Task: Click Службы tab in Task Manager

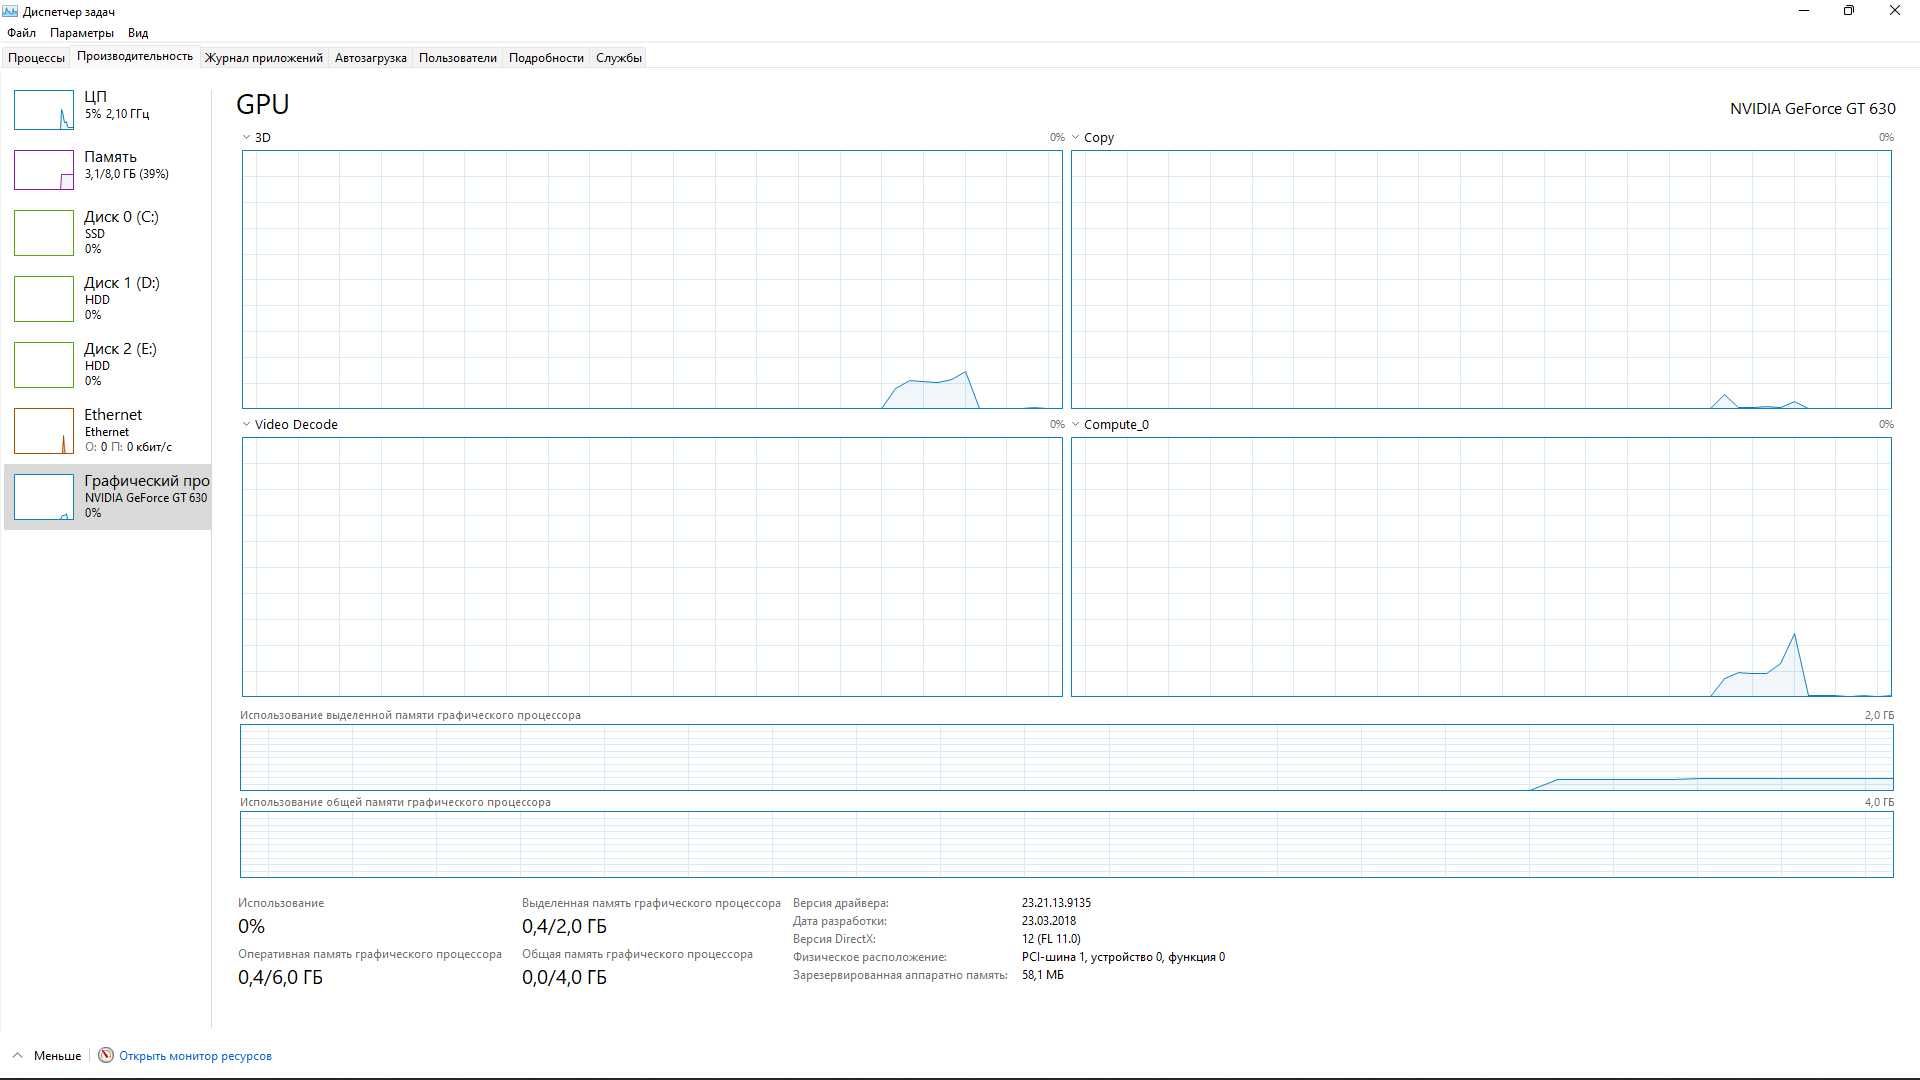Action: [617, 57]
